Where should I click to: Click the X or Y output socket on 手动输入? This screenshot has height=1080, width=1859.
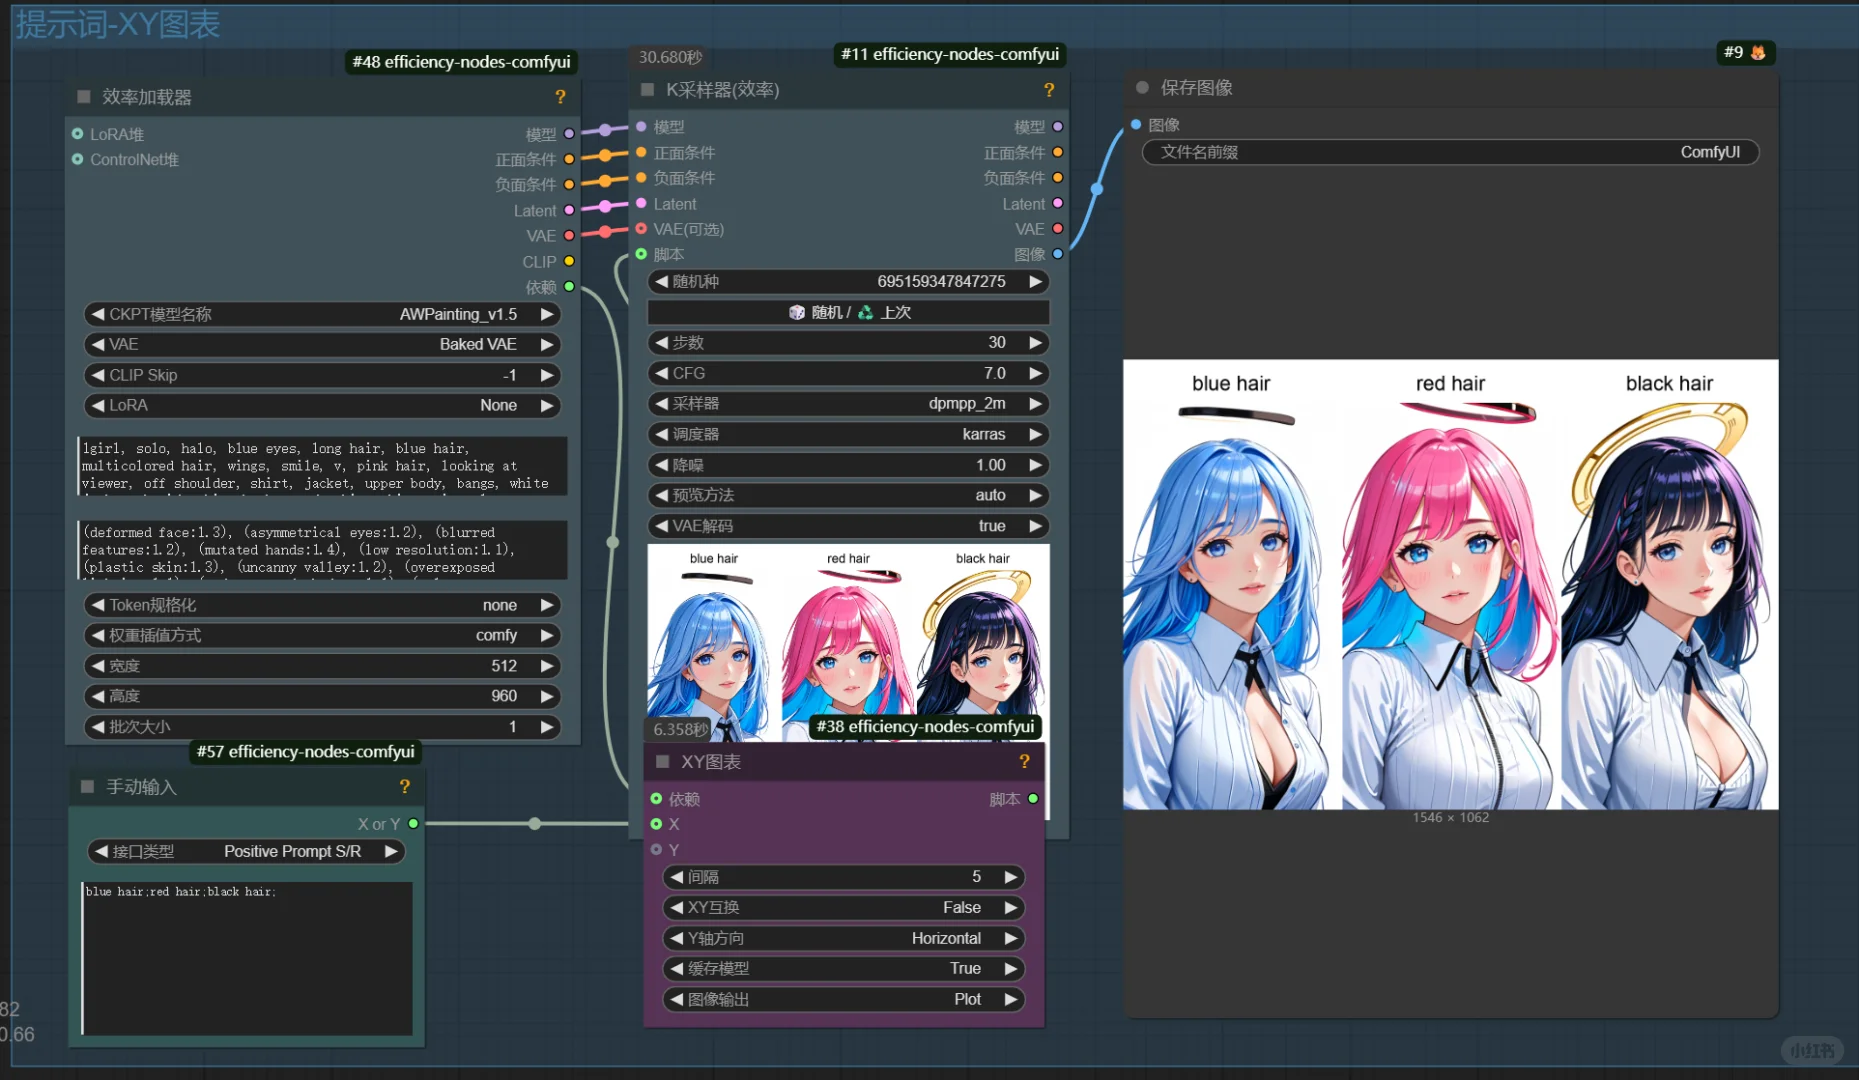413,824
